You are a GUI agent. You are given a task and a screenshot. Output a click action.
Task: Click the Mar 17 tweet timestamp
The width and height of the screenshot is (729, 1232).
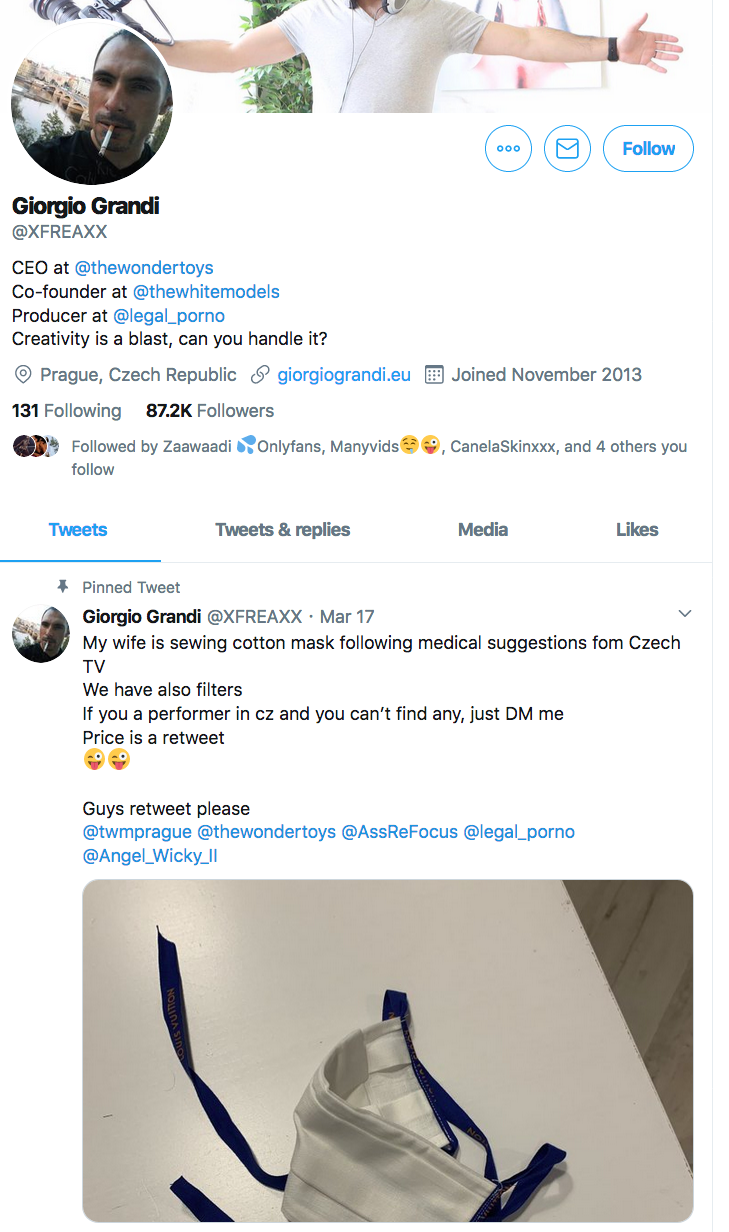click(347, 617)
